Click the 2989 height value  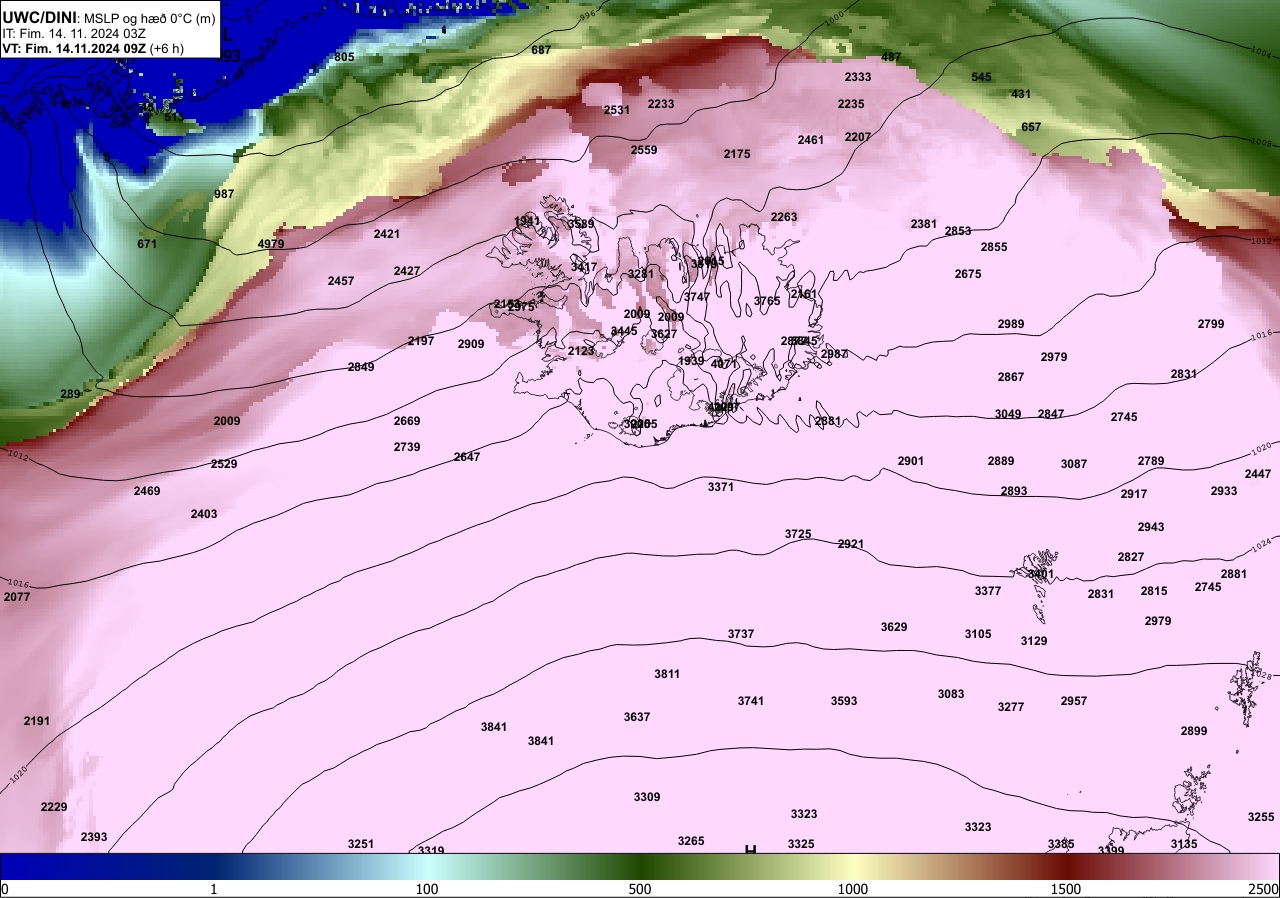1011,324
